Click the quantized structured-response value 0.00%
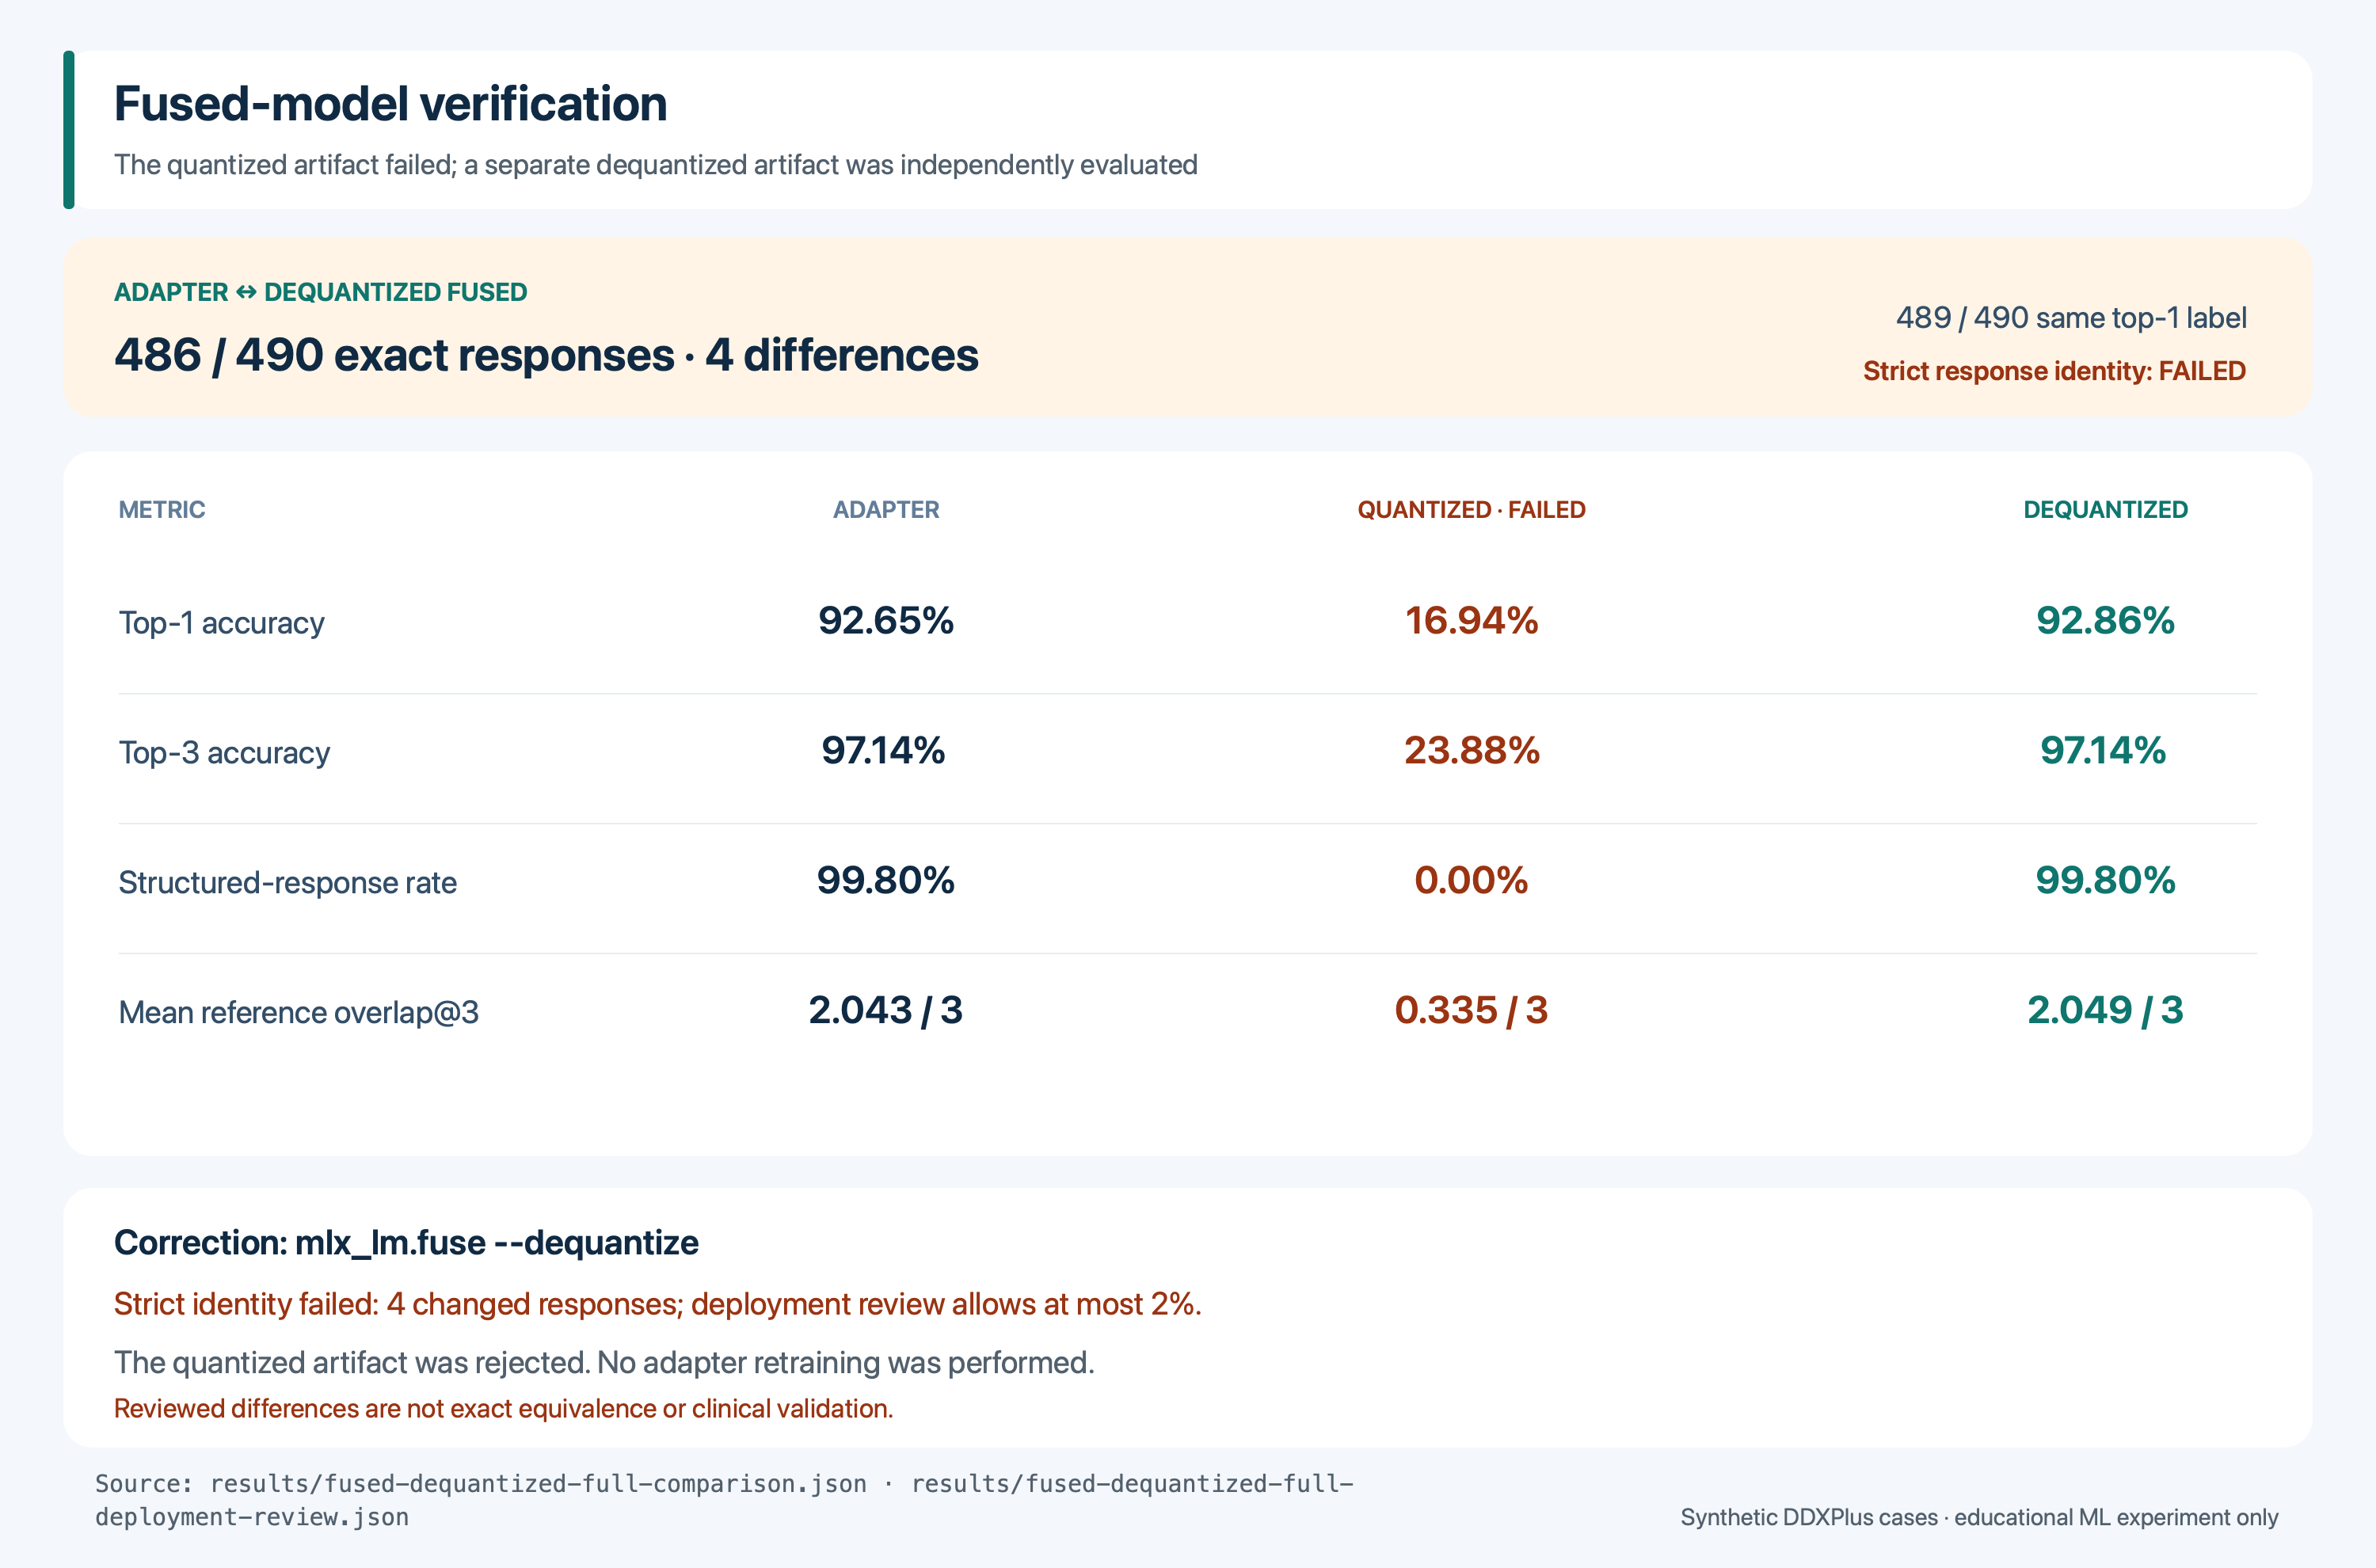Image resolution: width=2376 pixels, height=1568 pixels. pos(1471,881)
